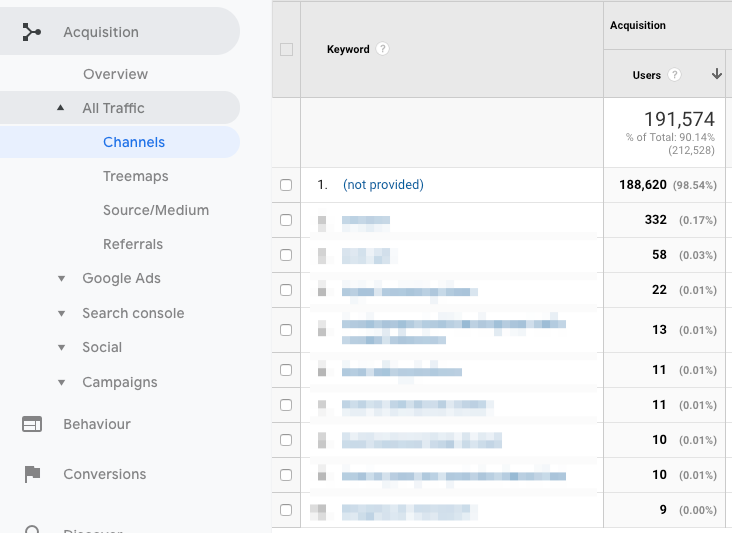This screenshot has width=732, height=533.
Task: Click the Conversions flag icon
Action: [32, 474]
